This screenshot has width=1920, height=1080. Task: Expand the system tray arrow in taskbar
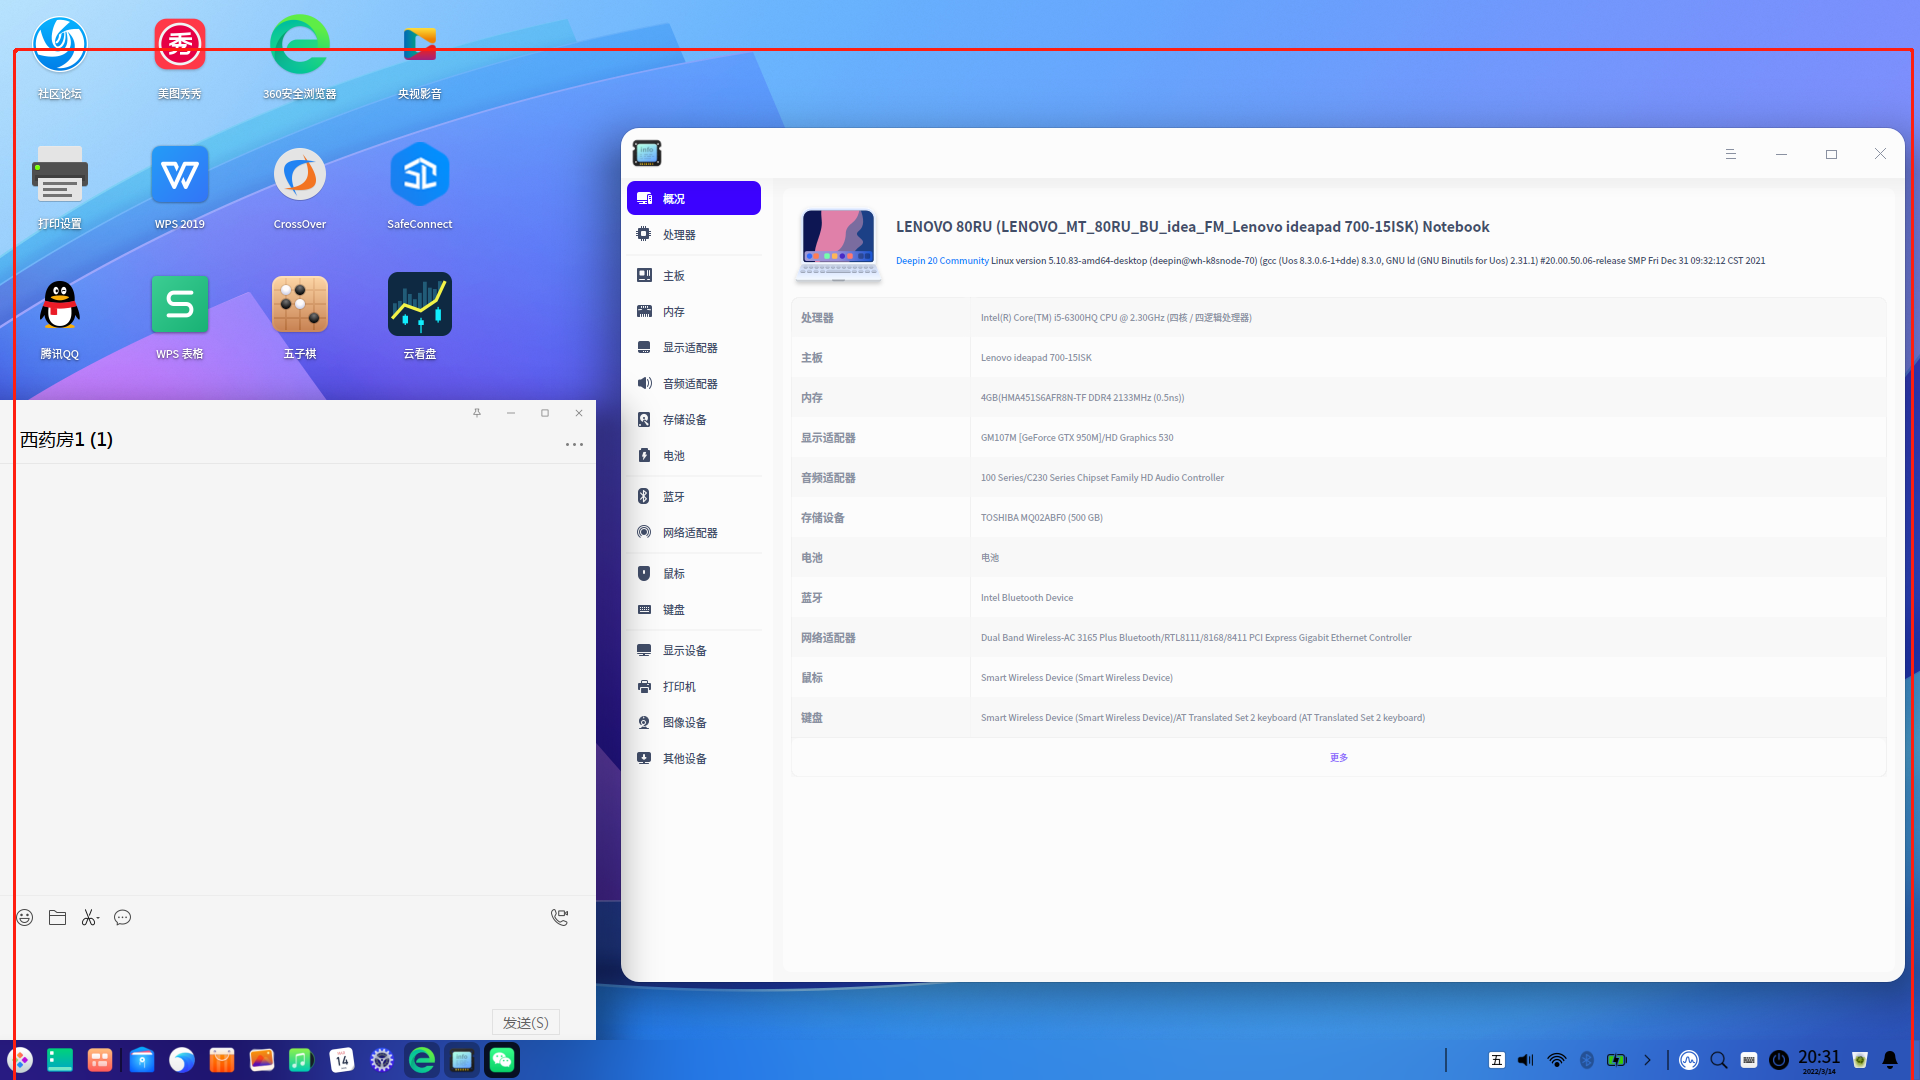point(1647,1060)
